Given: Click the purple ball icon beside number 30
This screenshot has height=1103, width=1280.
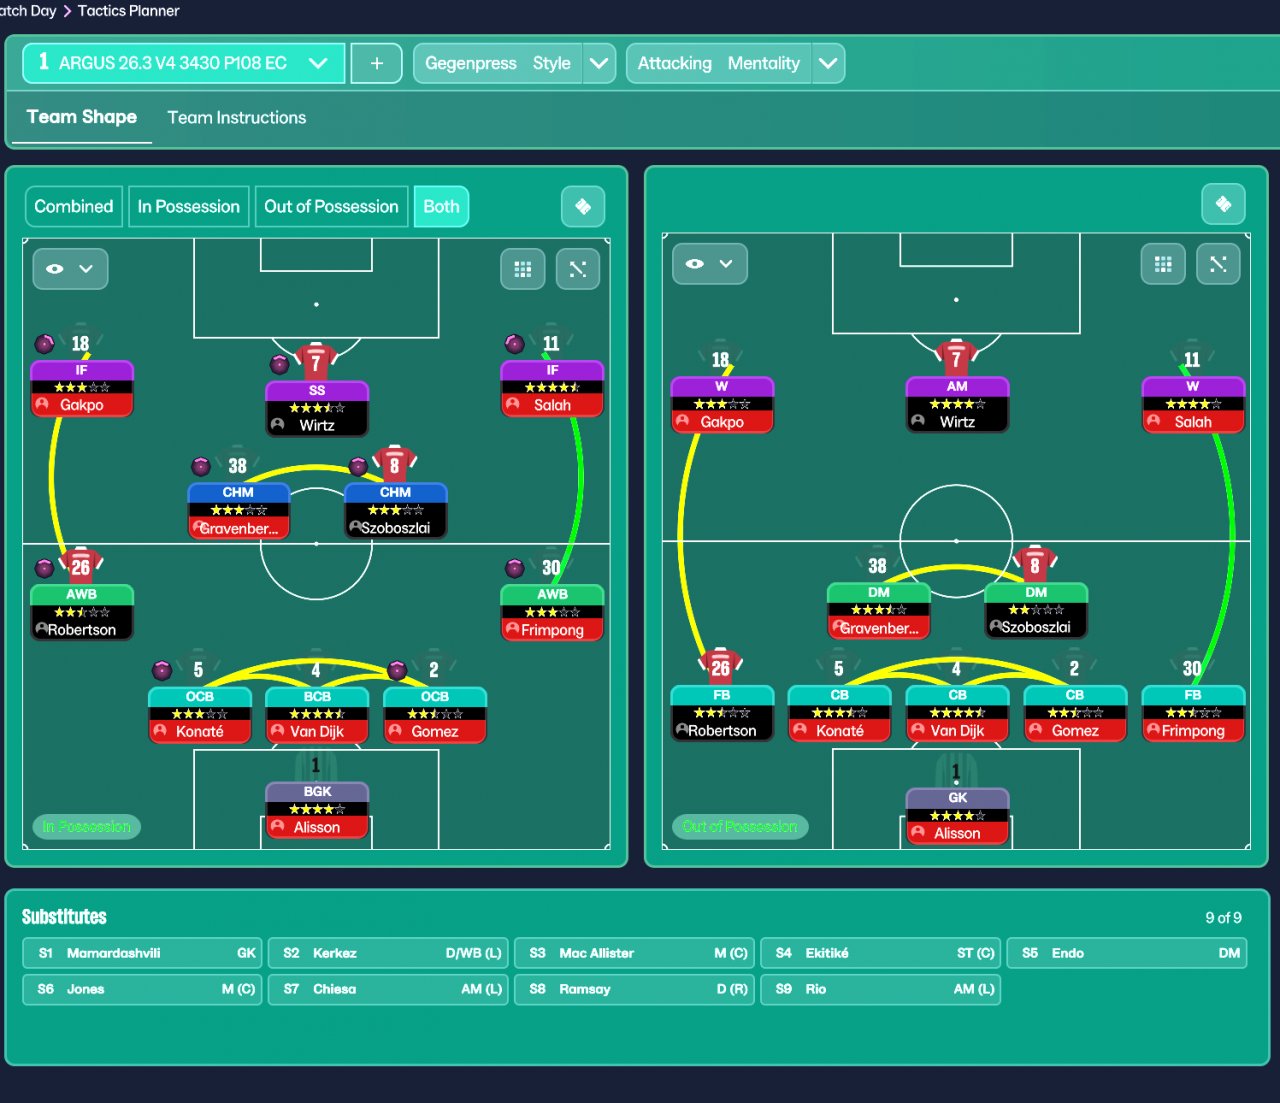Looking at the screenshot, I should tap(514, 568).
